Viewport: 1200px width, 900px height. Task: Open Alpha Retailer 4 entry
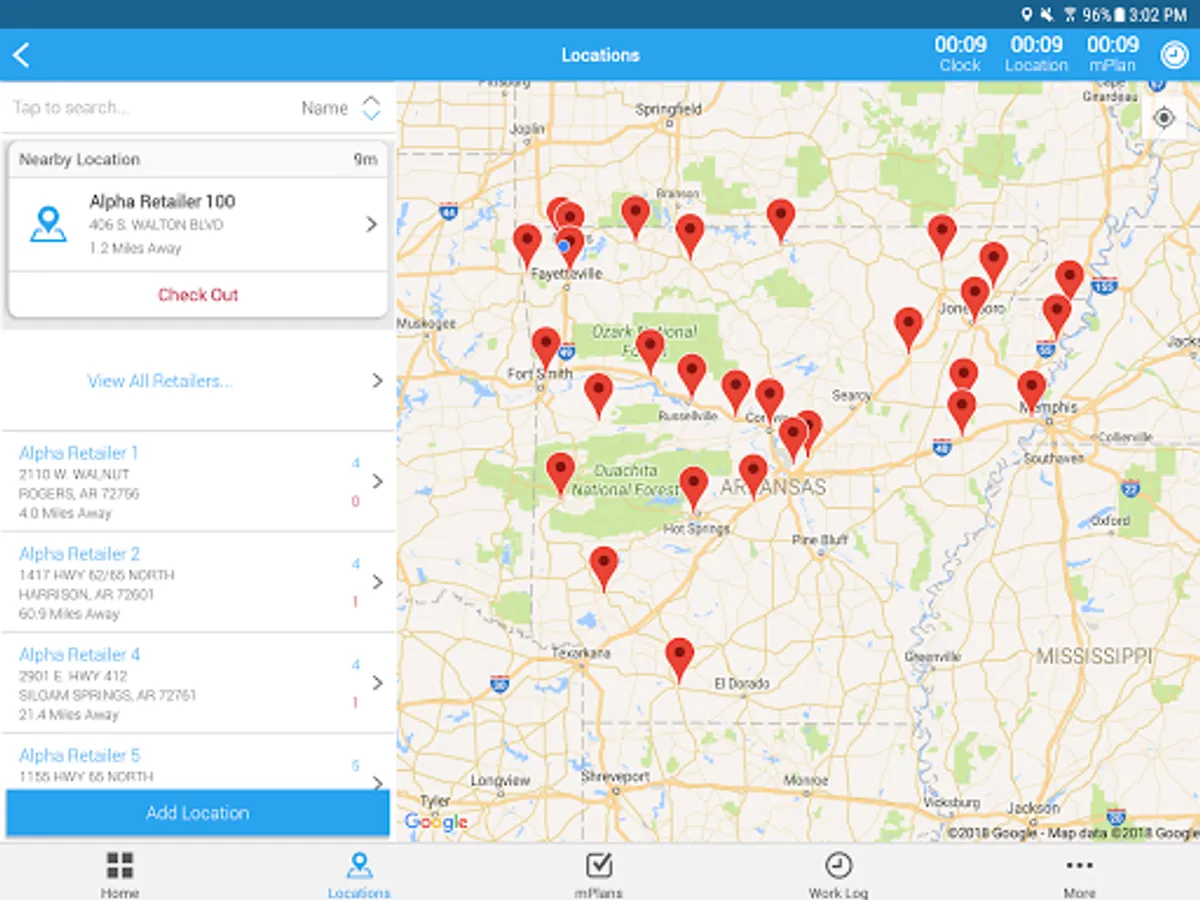pyautogui.click(x=198, y=684)
